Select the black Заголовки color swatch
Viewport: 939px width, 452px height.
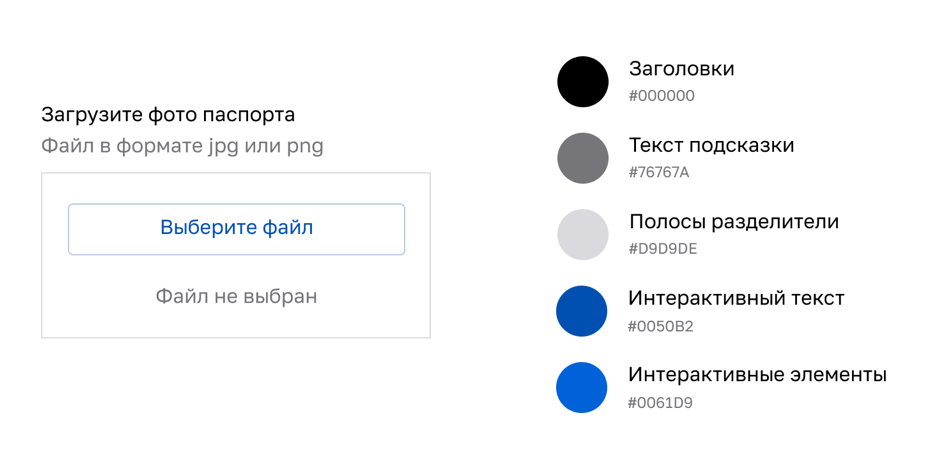(583, 82)
